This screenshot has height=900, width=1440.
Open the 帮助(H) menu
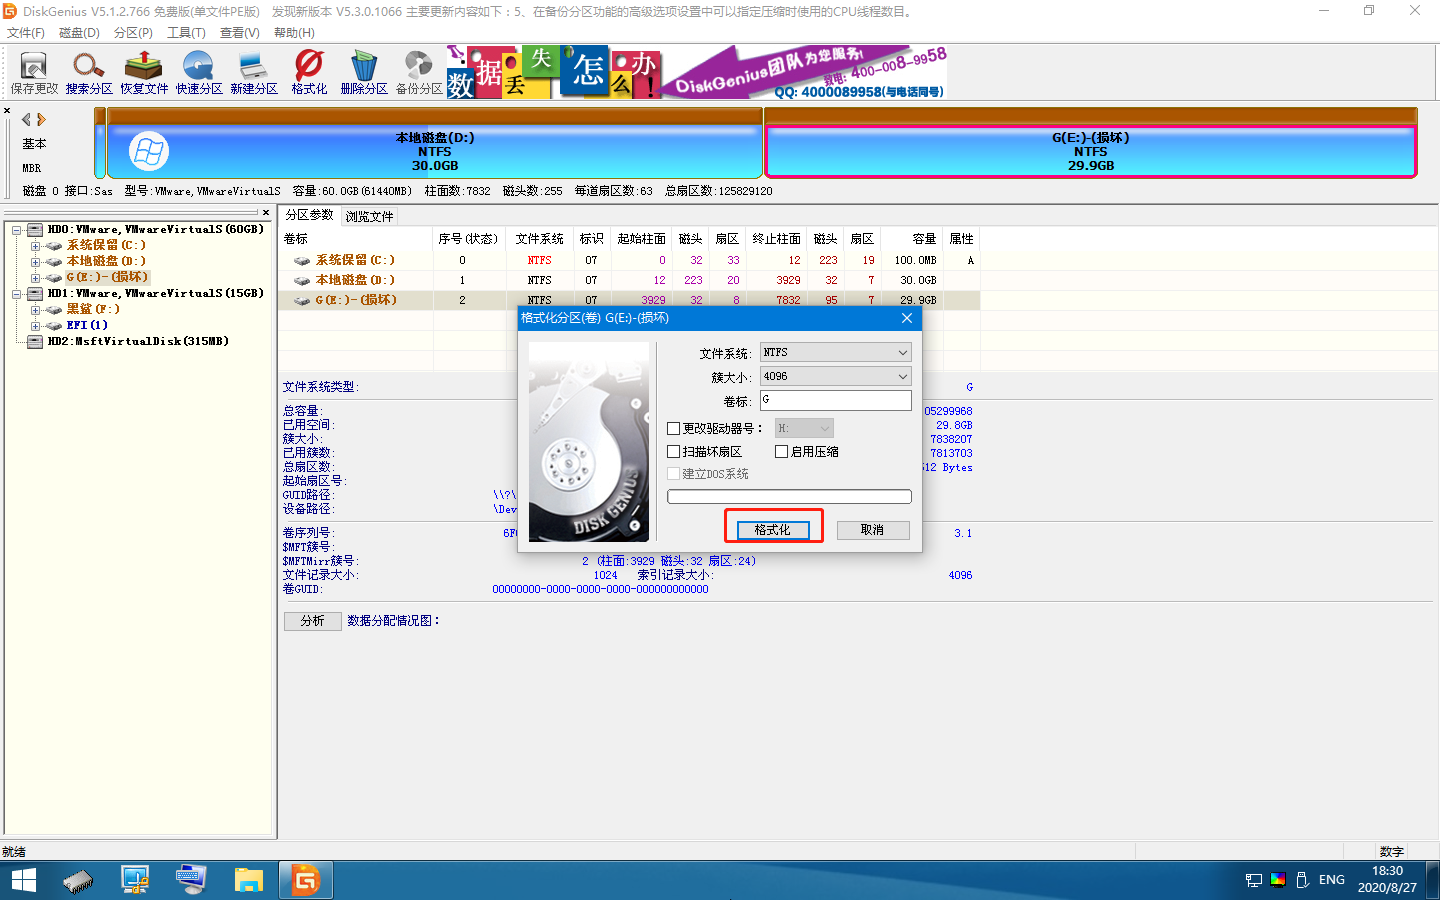click(x=294, y=33)
